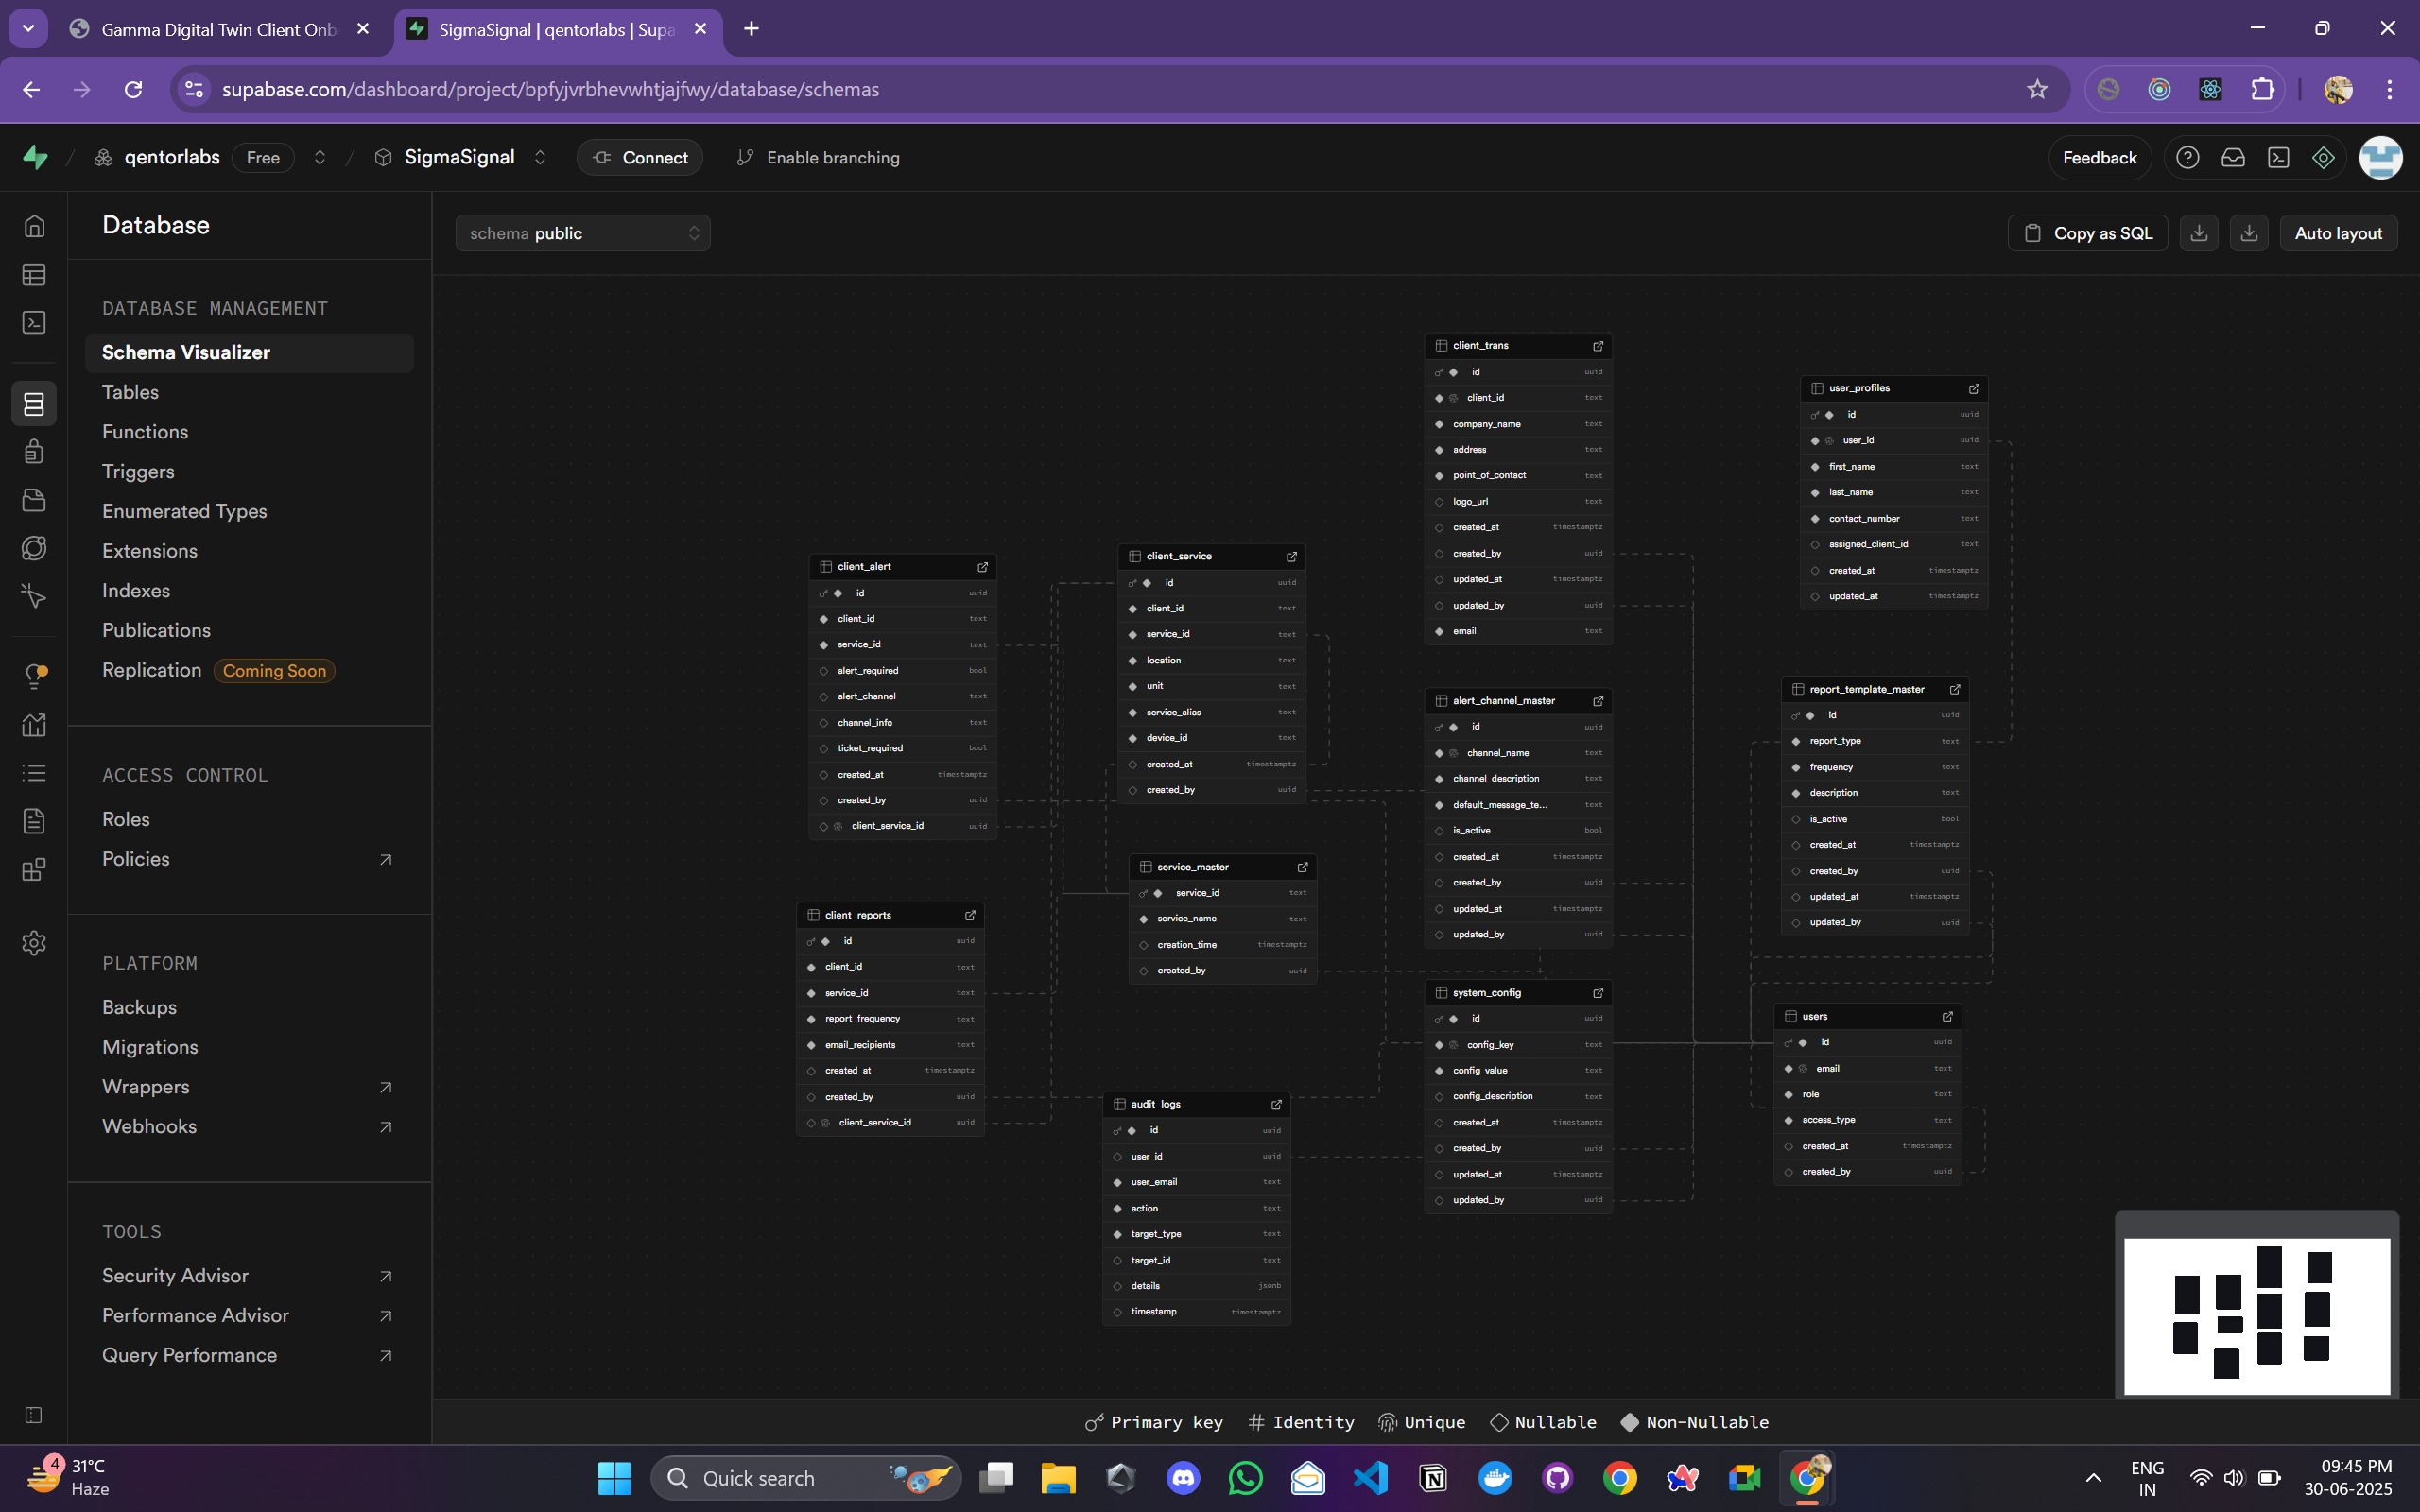The image size is (2420, 1512).
Task: Expand the SigmaSignal project switcher
Action: (540, 158)
